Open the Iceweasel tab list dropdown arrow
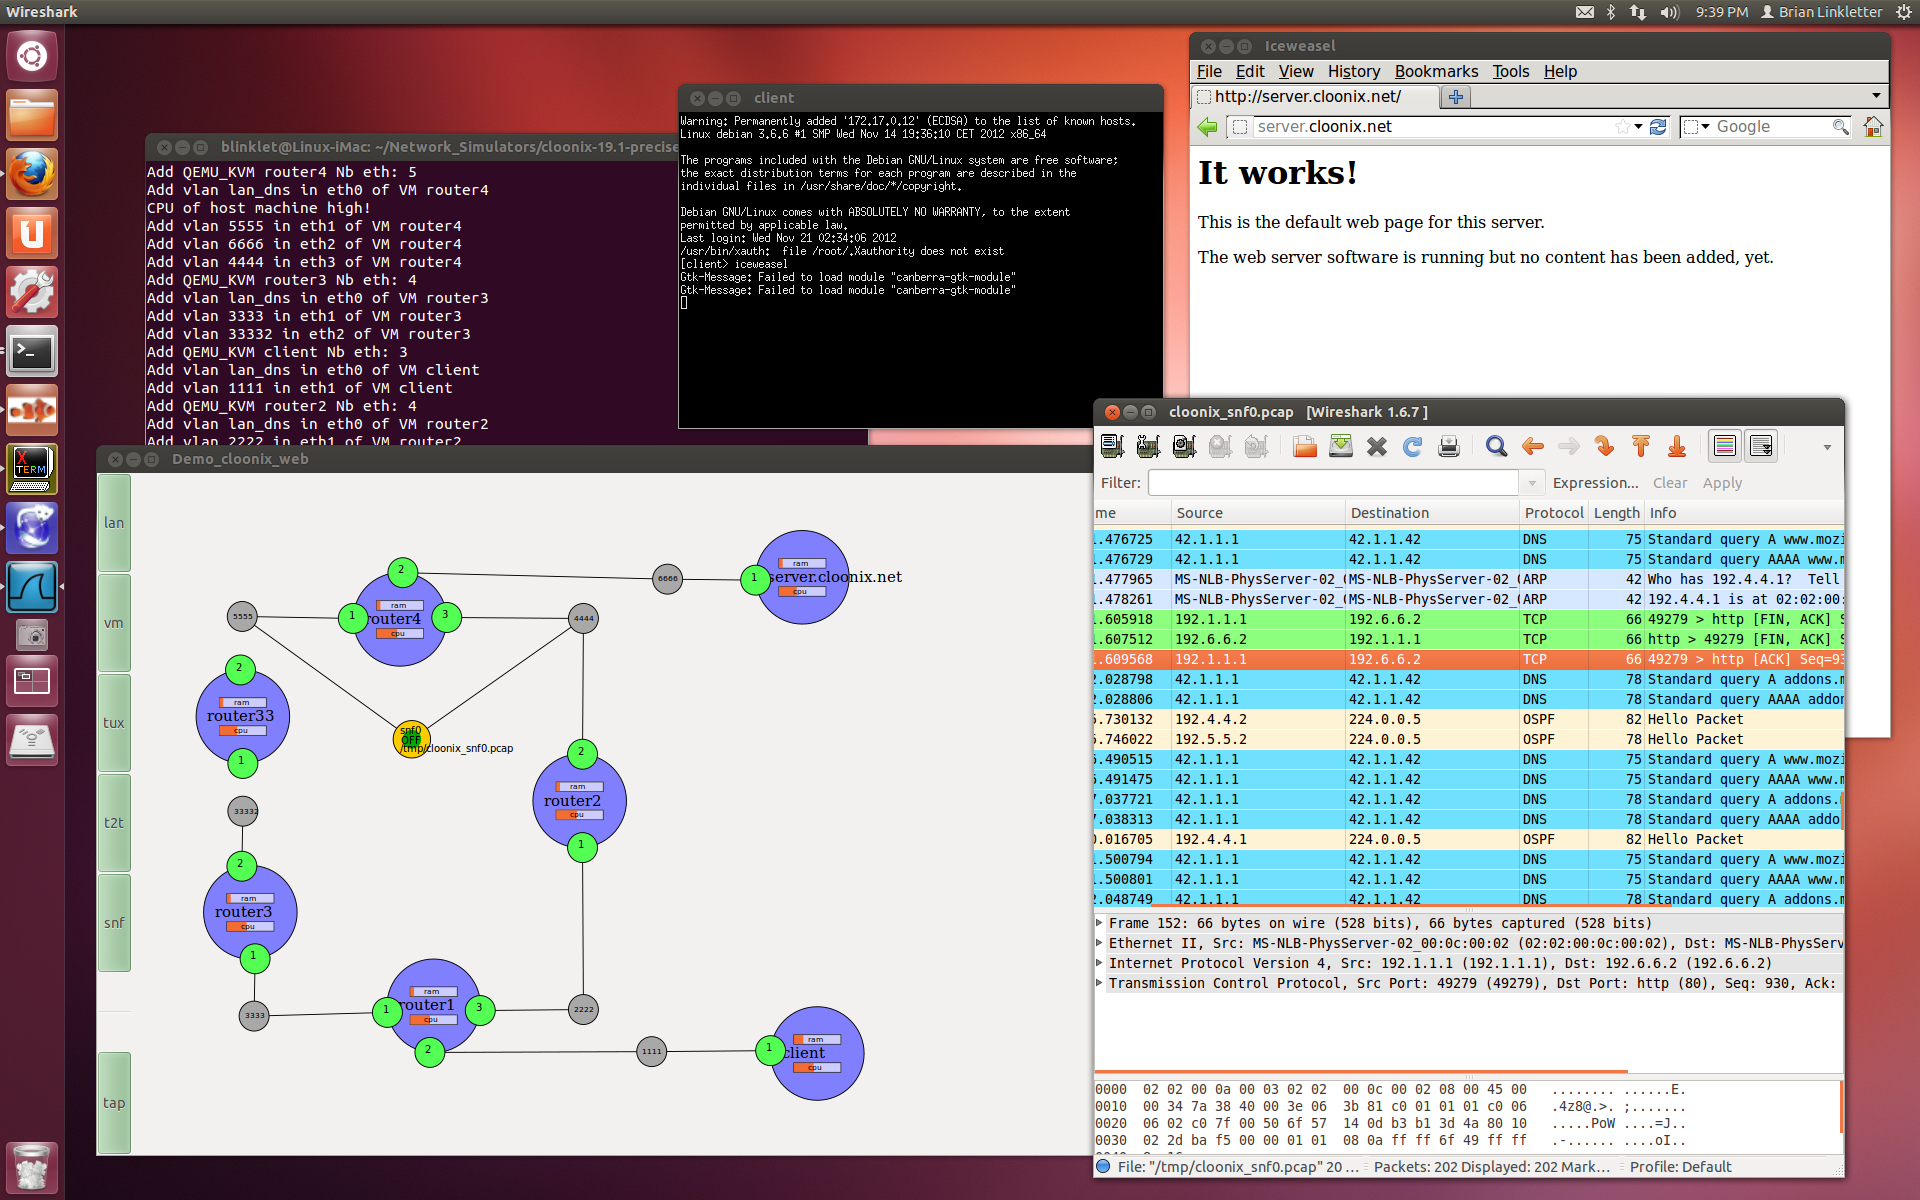The image size is (1920, 1200). coord(1876,96)
